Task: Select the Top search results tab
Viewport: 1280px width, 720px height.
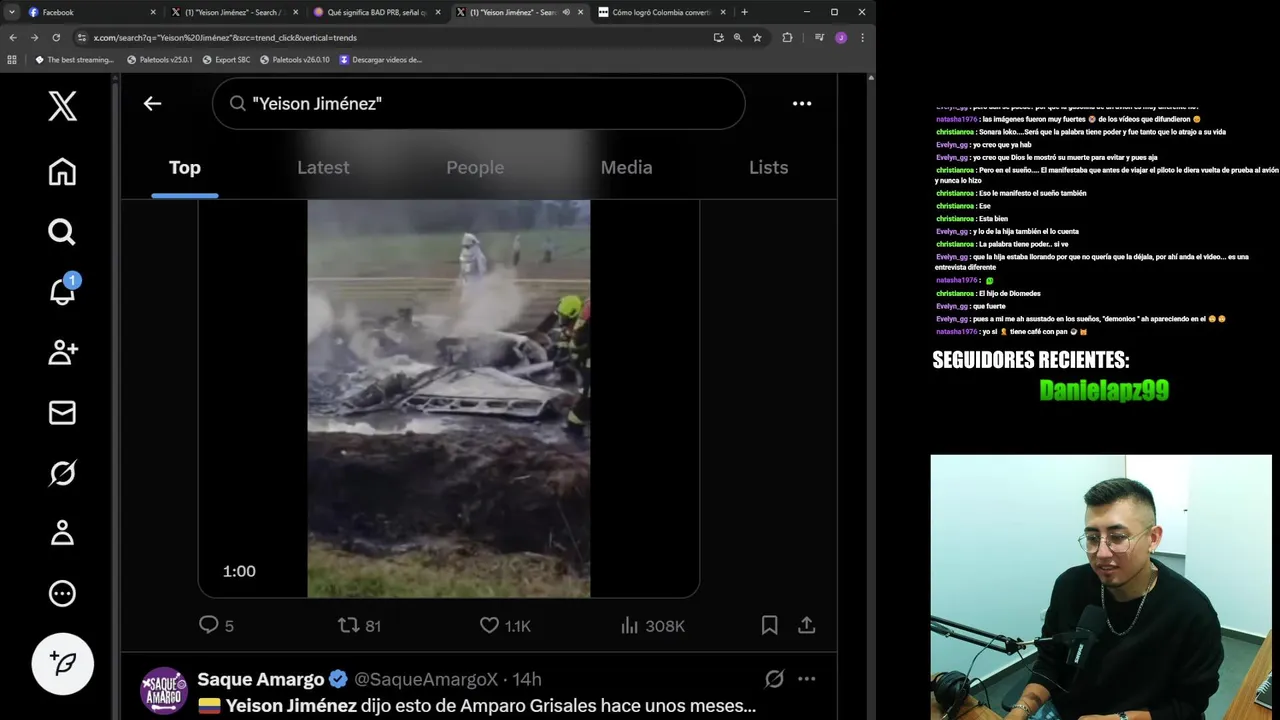Action: click(x=185, y=168)
